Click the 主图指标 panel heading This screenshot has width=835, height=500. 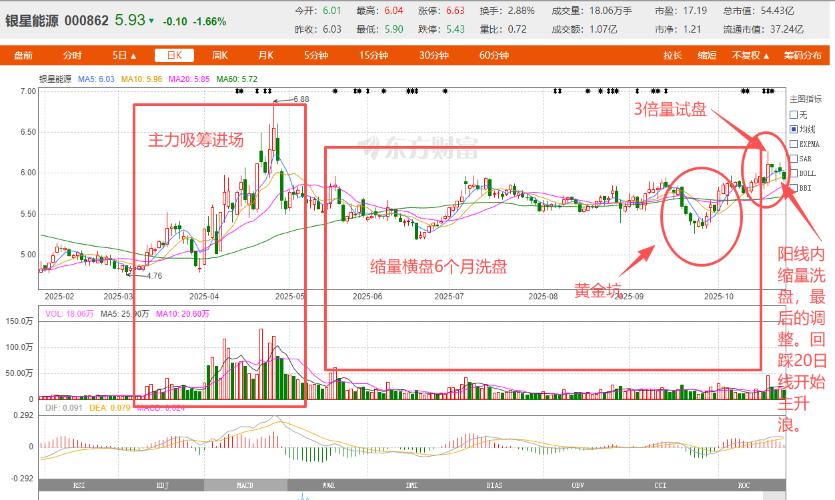[x=806, y=99]
